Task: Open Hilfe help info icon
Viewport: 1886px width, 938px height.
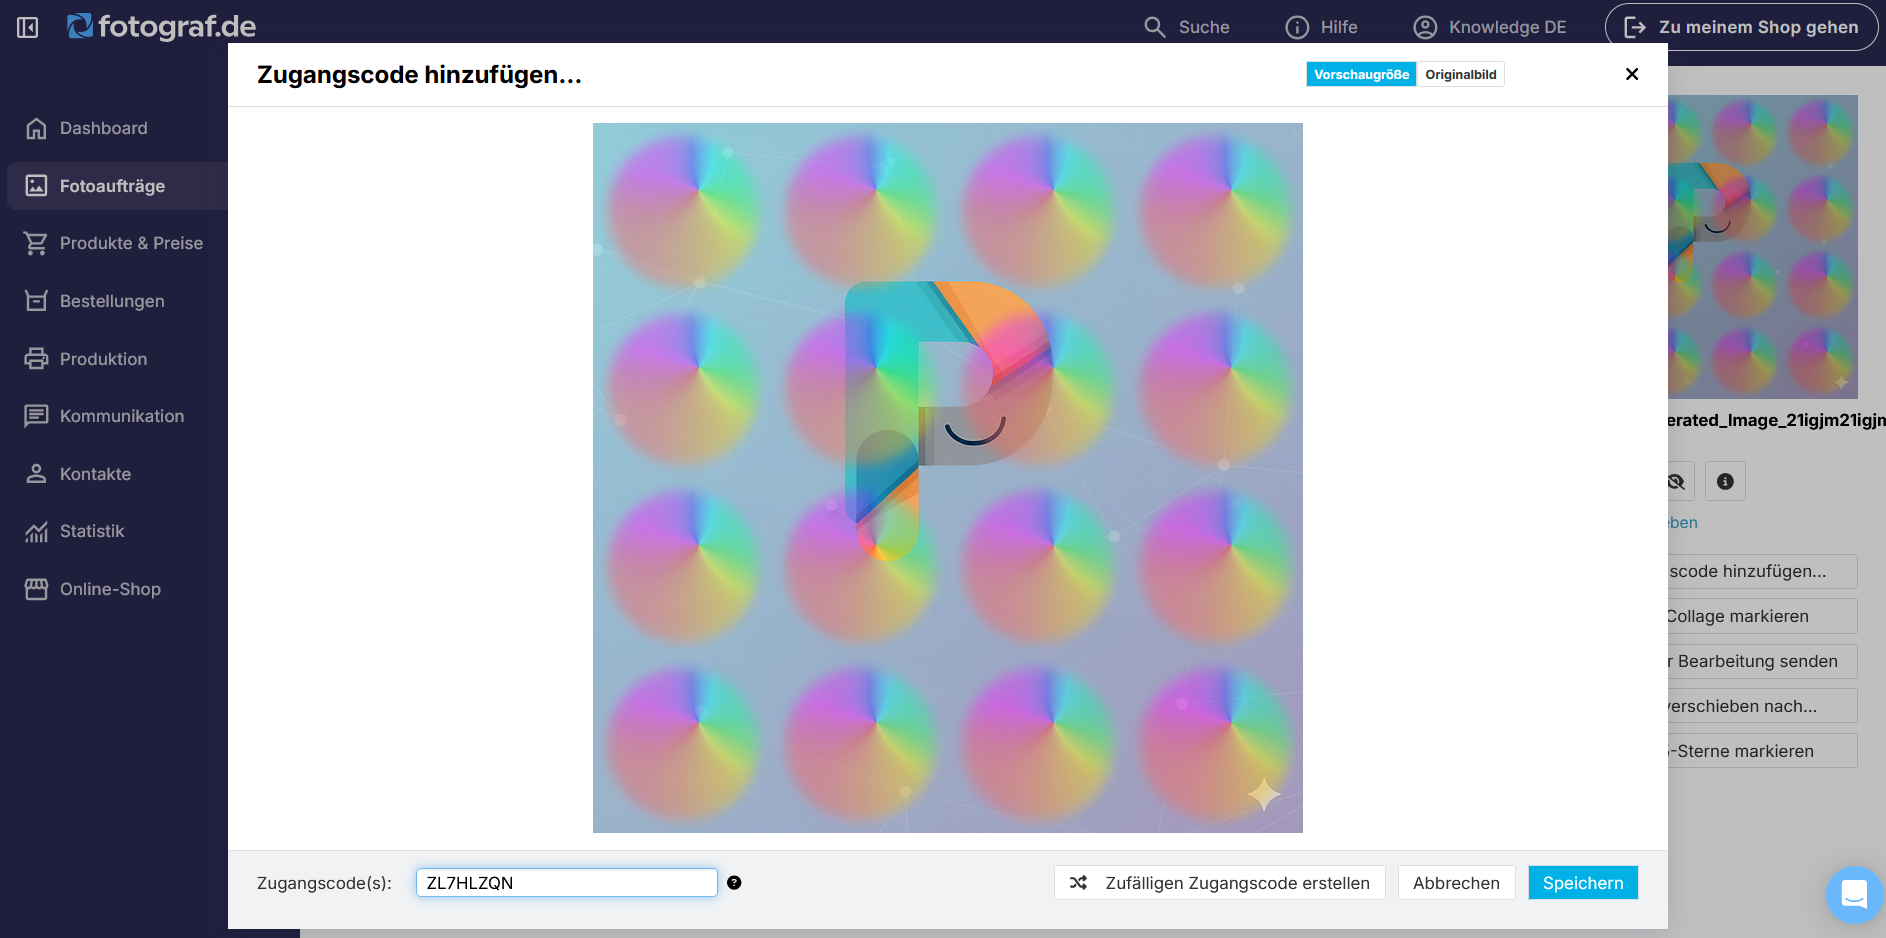Action: point(1297,27)
